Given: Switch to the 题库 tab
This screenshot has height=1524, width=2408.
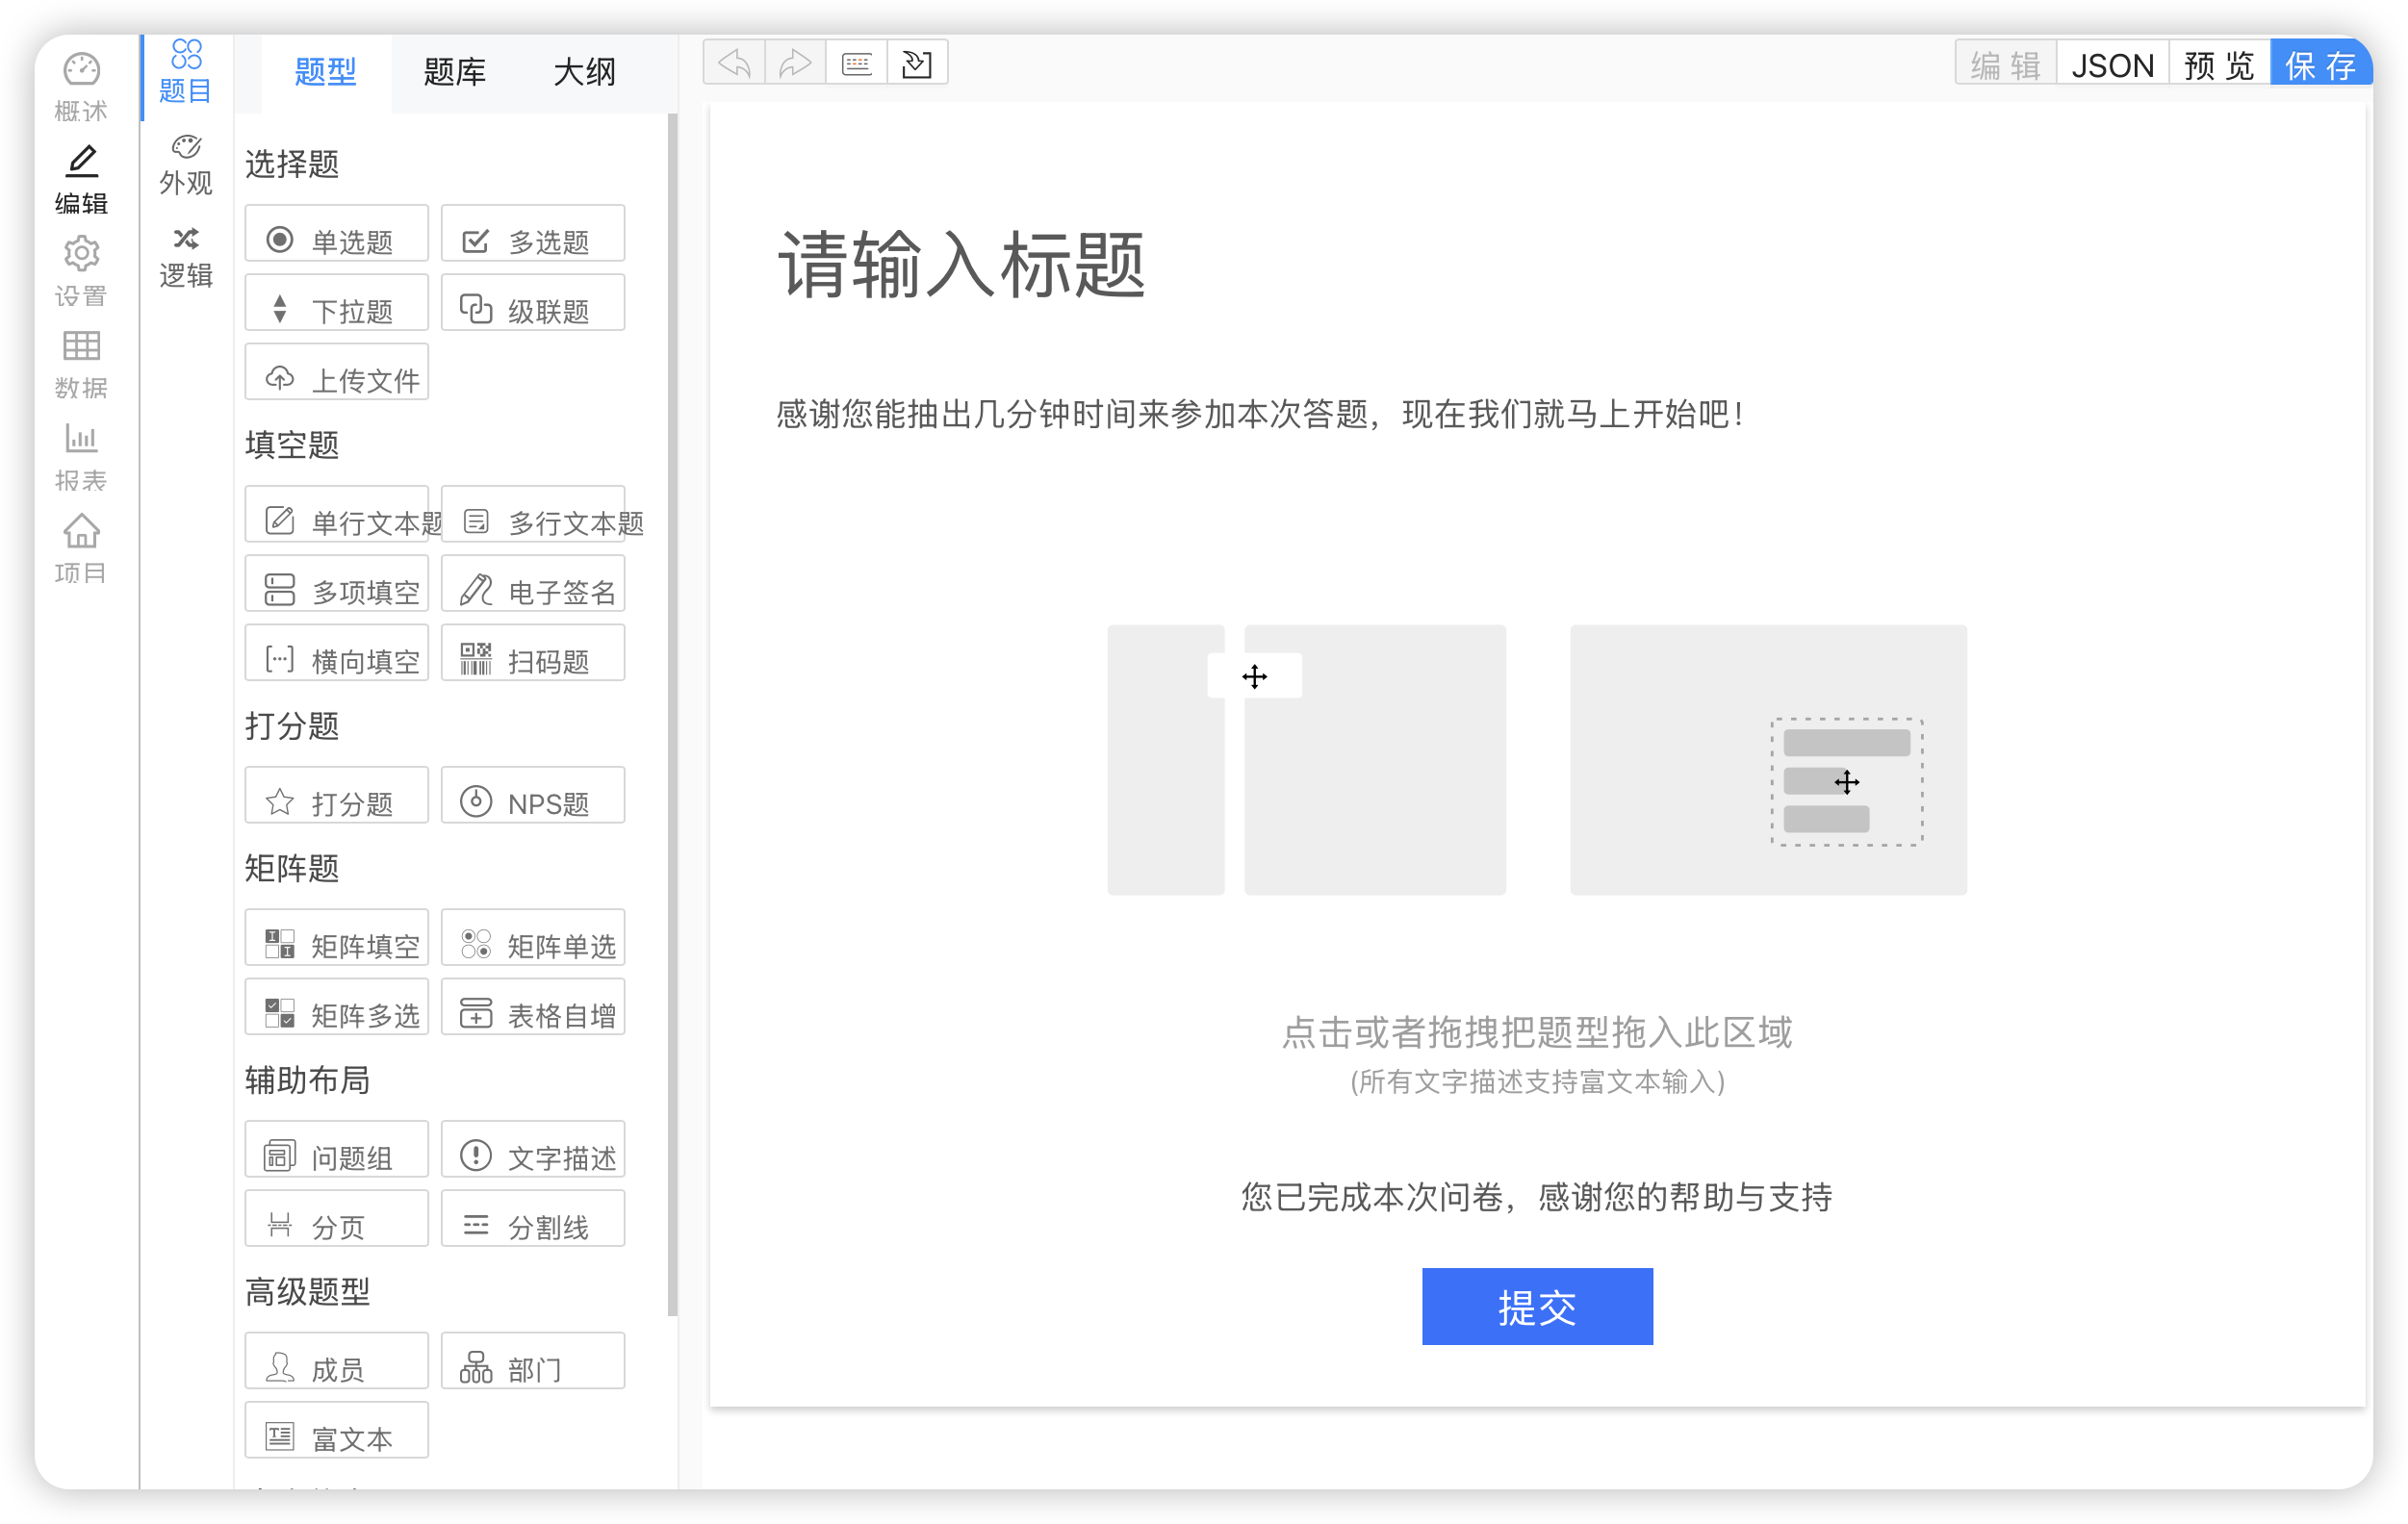Looking at the screenshot, I should tap(454, 72).
